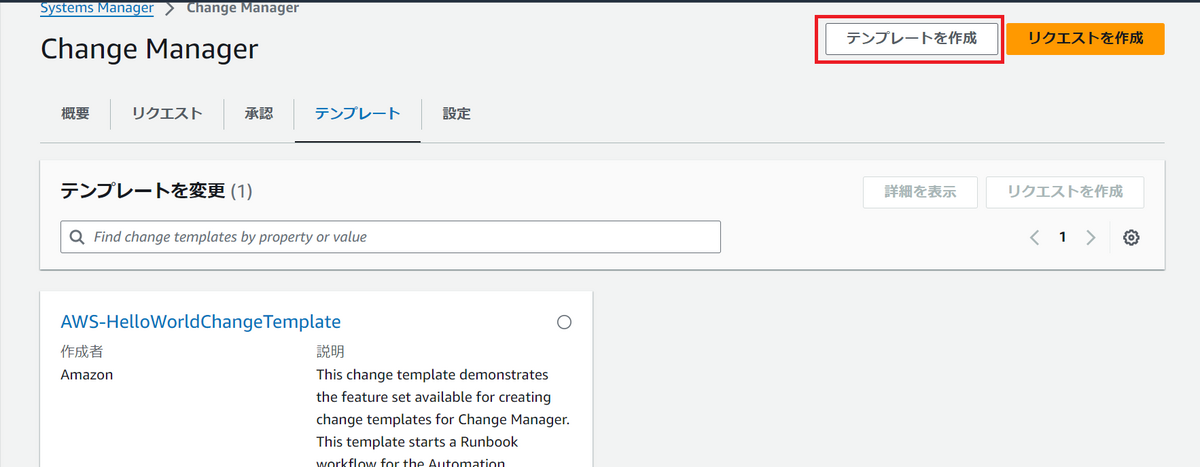Click the テンプレートを作成 button

point(911,39)
